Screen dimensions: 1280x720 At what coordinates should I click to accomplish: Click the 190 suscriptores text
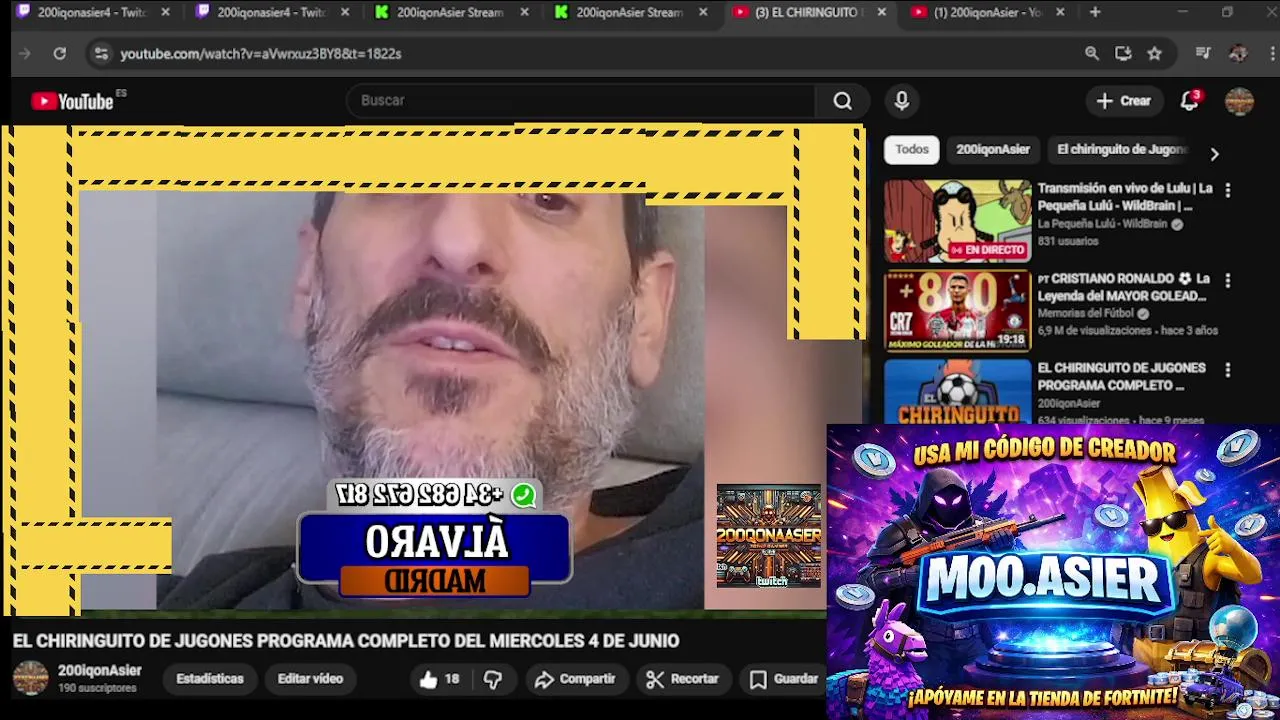point(97,688)
